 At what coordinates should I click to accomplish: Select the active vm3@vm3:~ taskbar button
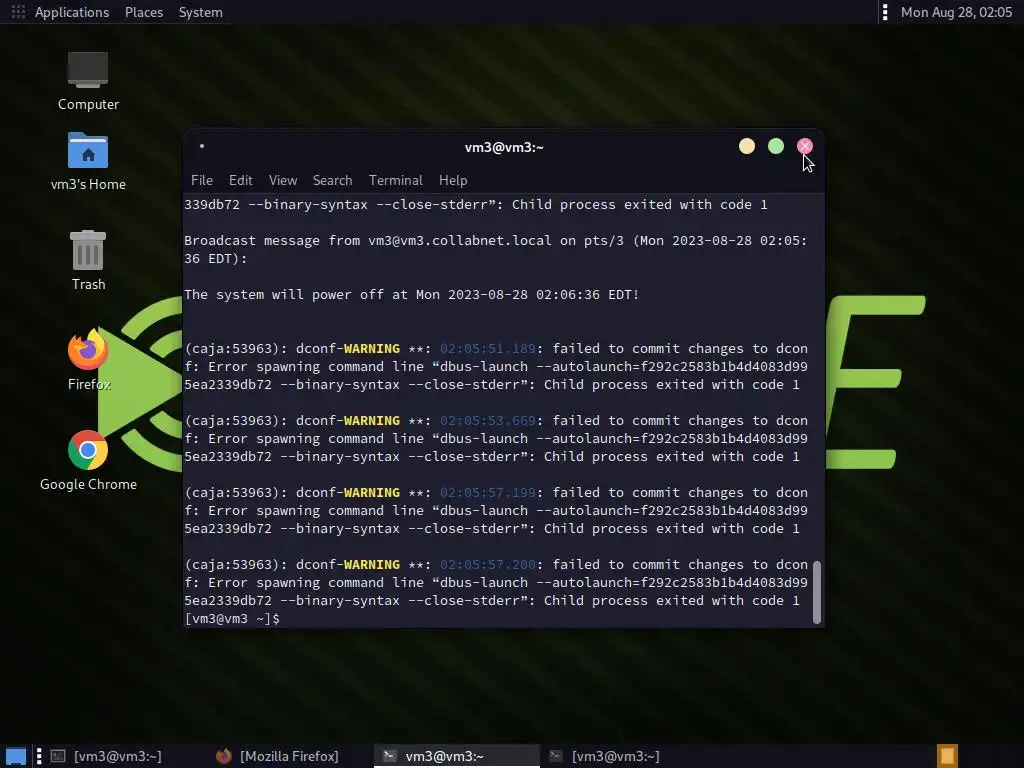[456, 756]
